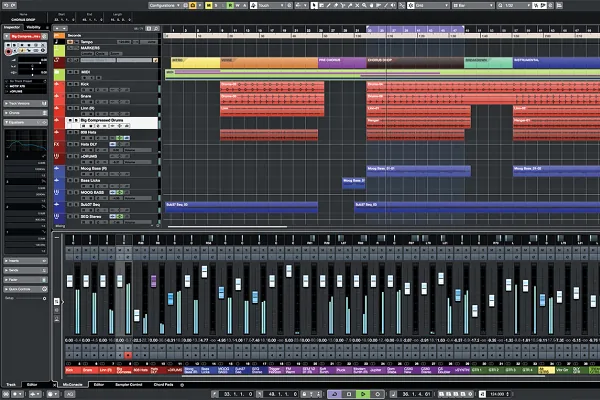The height and width of the screenshot is (400, 600).
Task: Click the INSTRUMENTAL blue arranger section
Action: point(556,63)
